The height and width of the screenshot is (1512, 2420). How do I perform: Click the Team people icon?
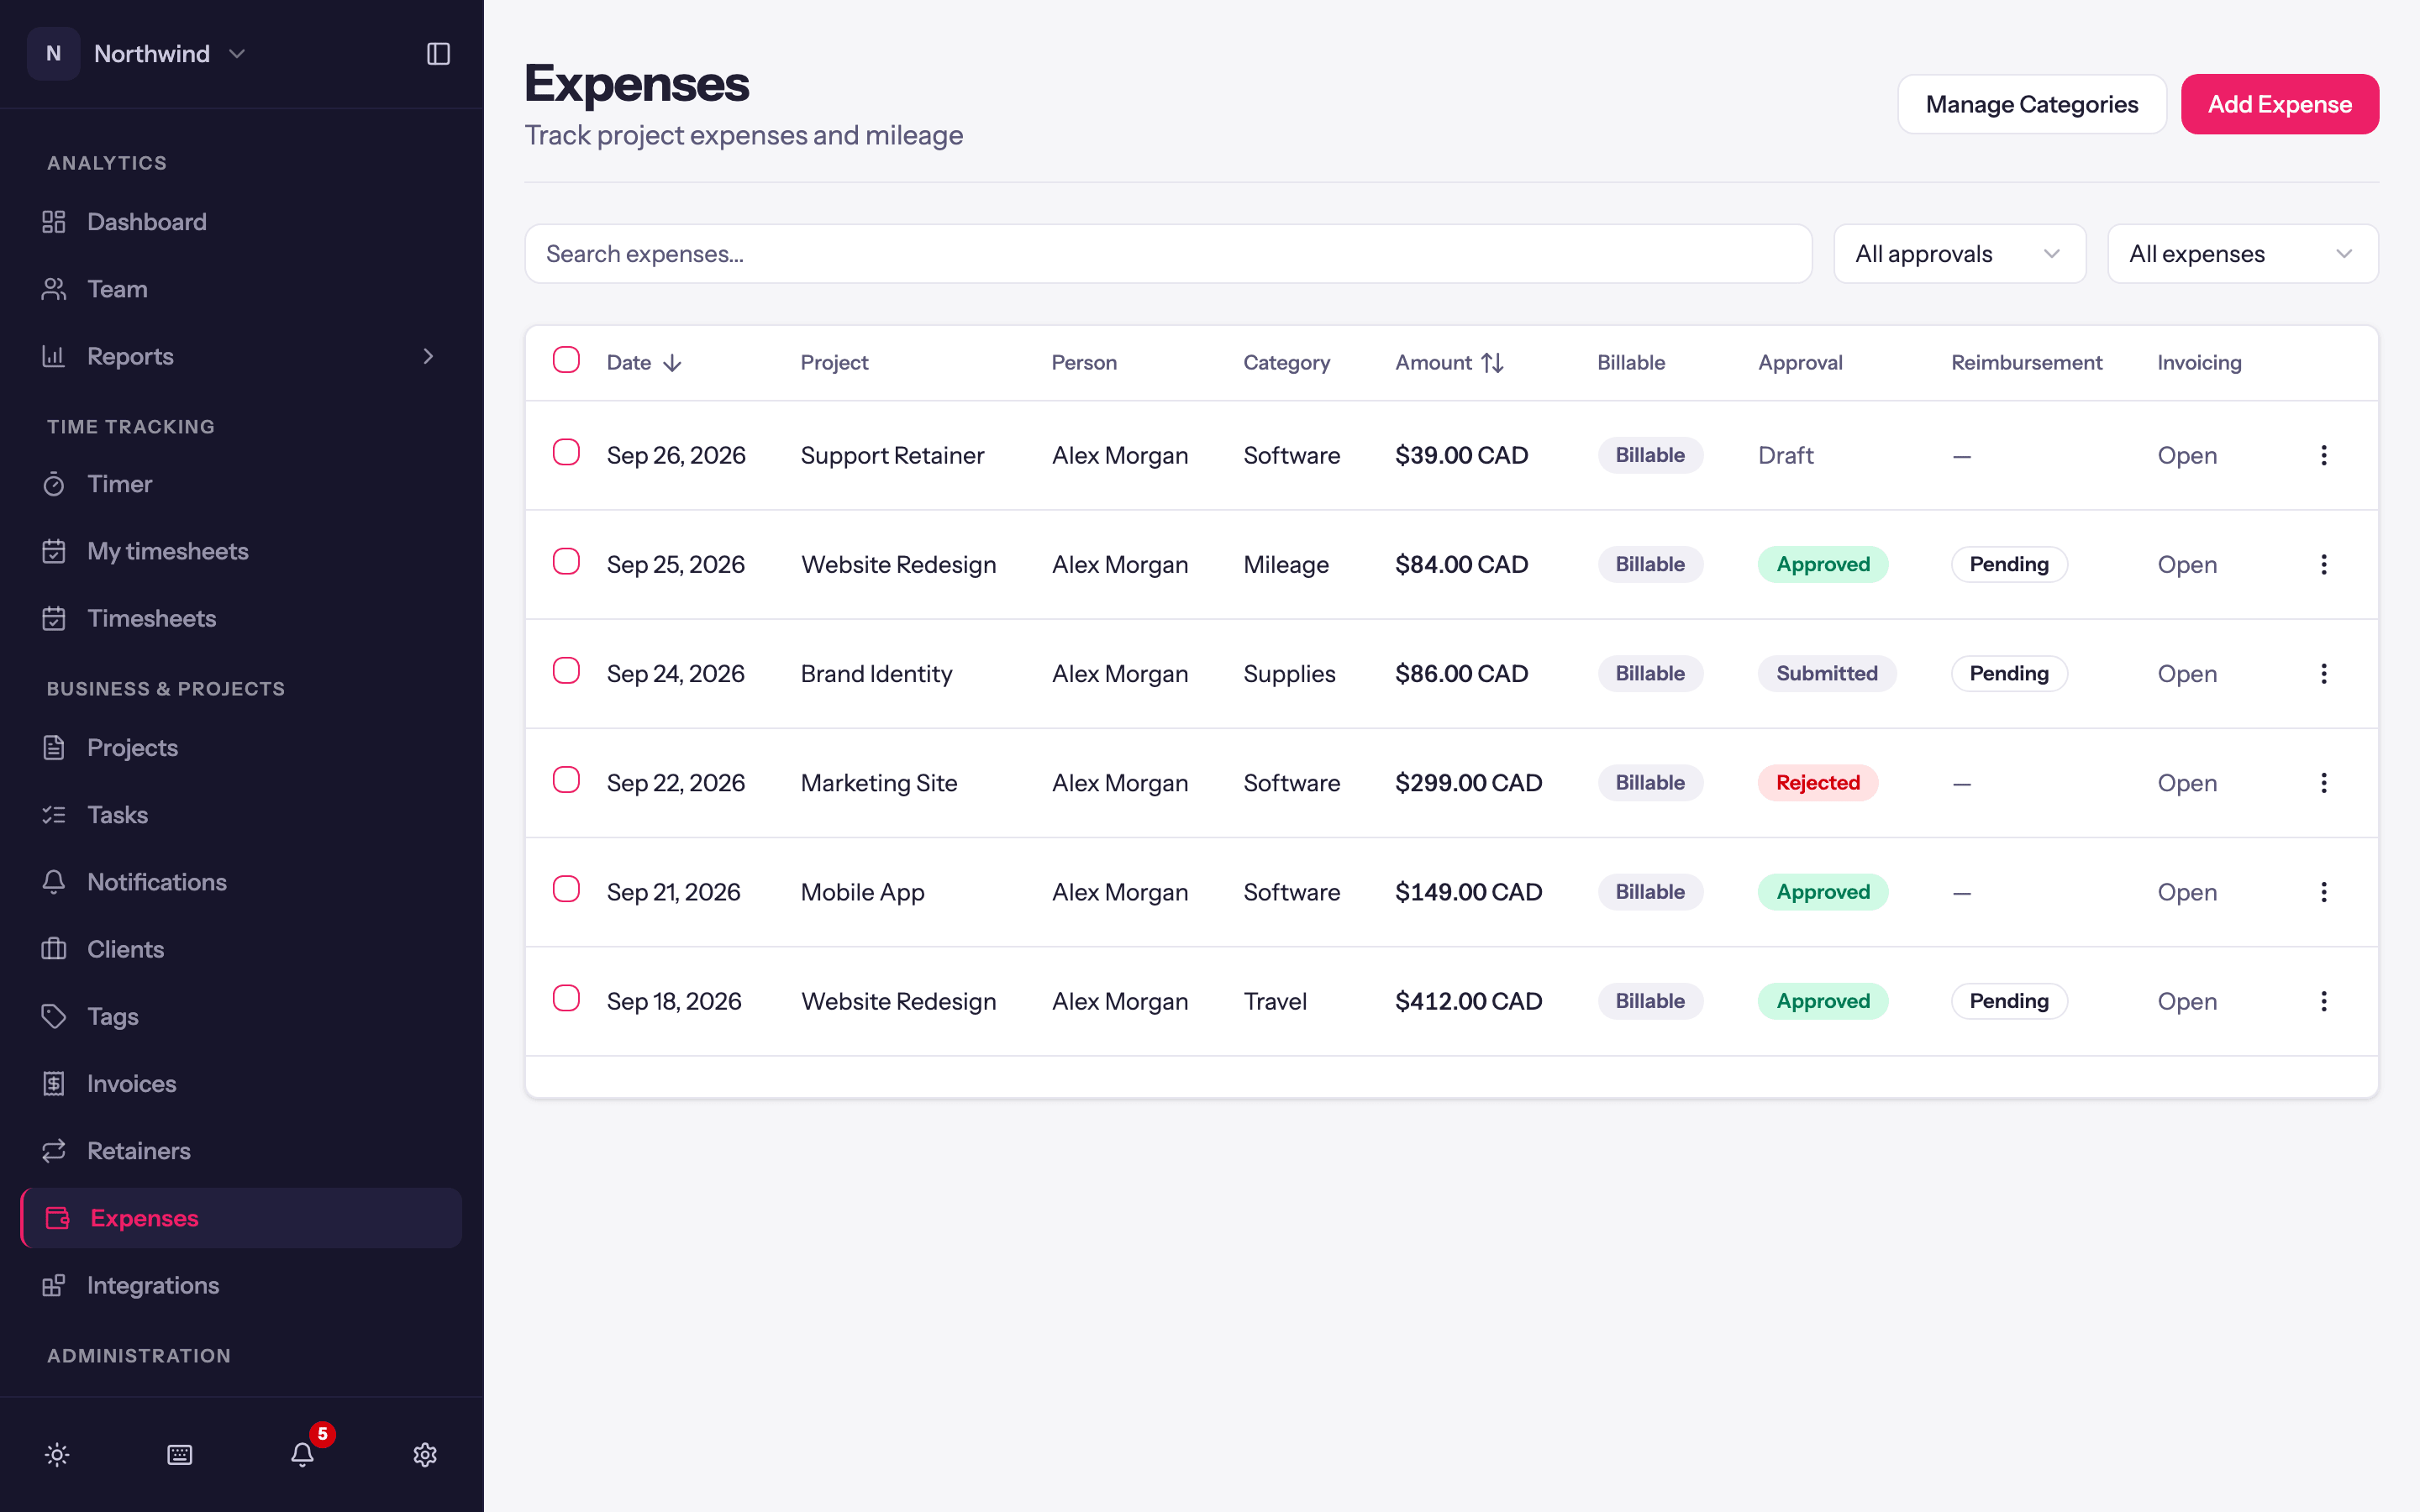tap(54, 289)
